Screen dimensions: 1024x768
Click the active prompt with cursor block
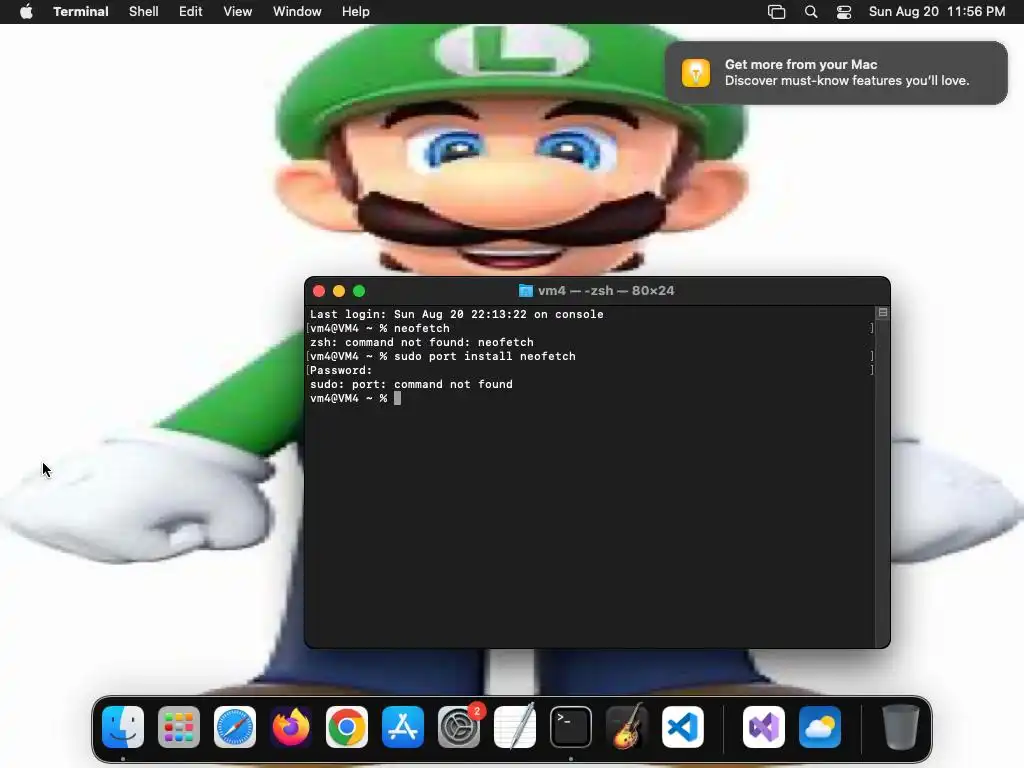click(x=355, y=398)
